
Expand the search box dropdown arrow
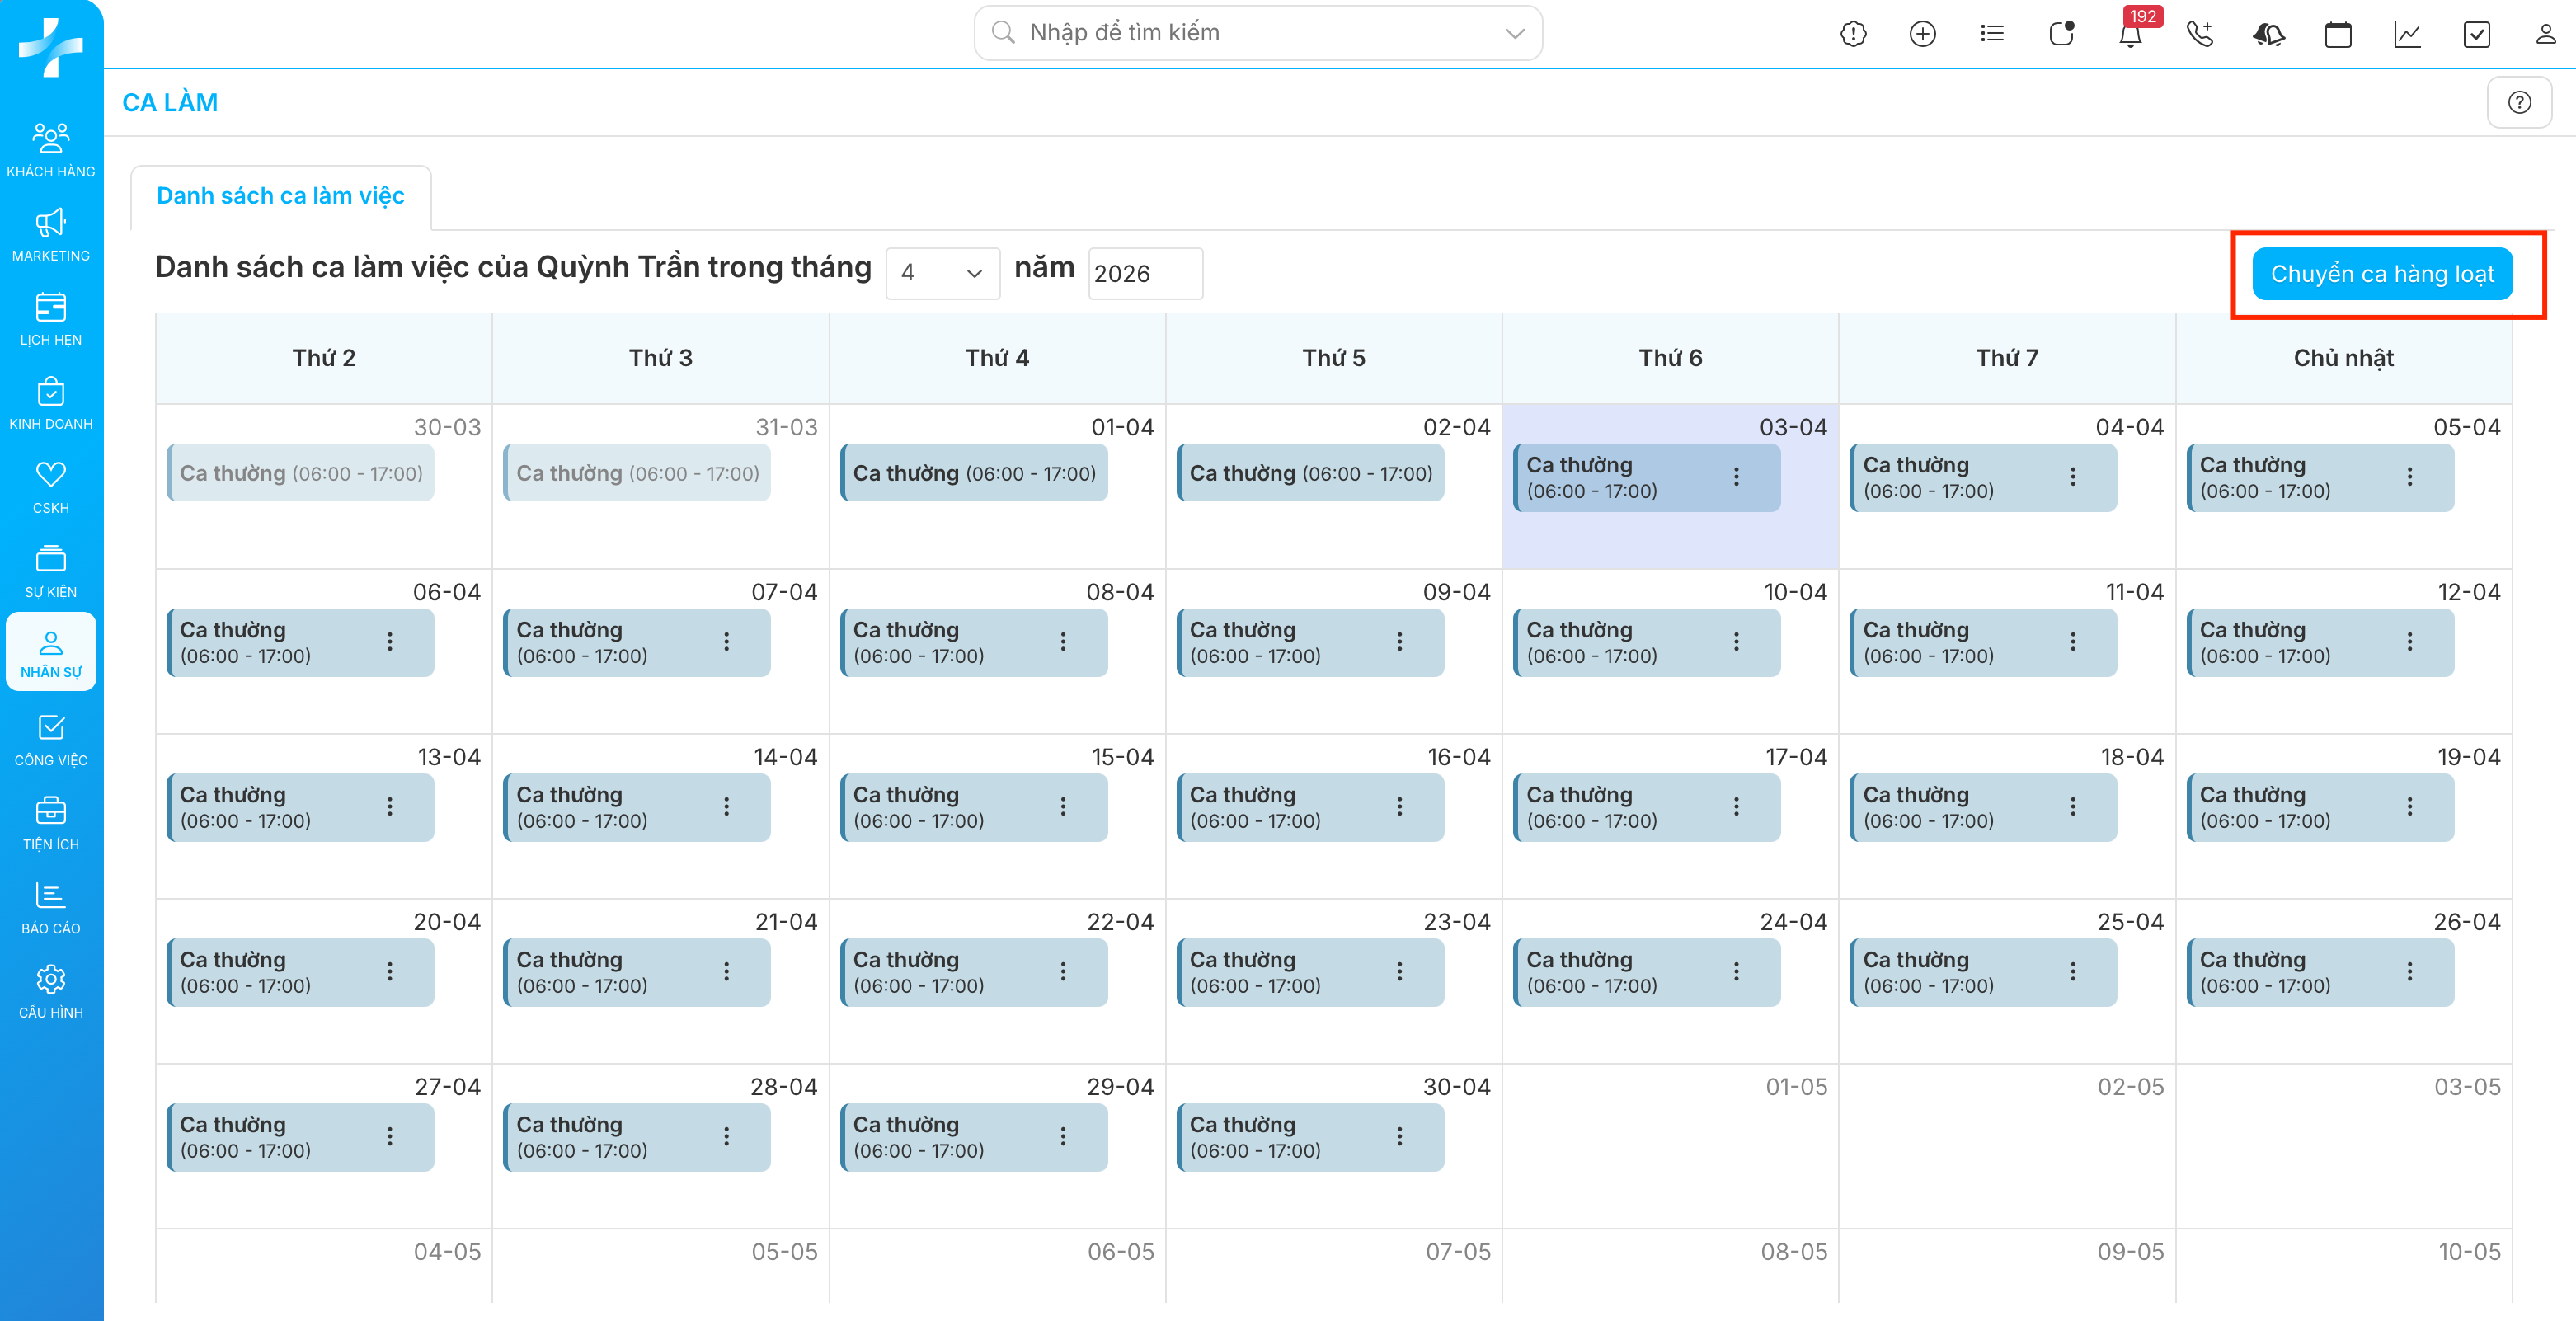click(1514, 33)
